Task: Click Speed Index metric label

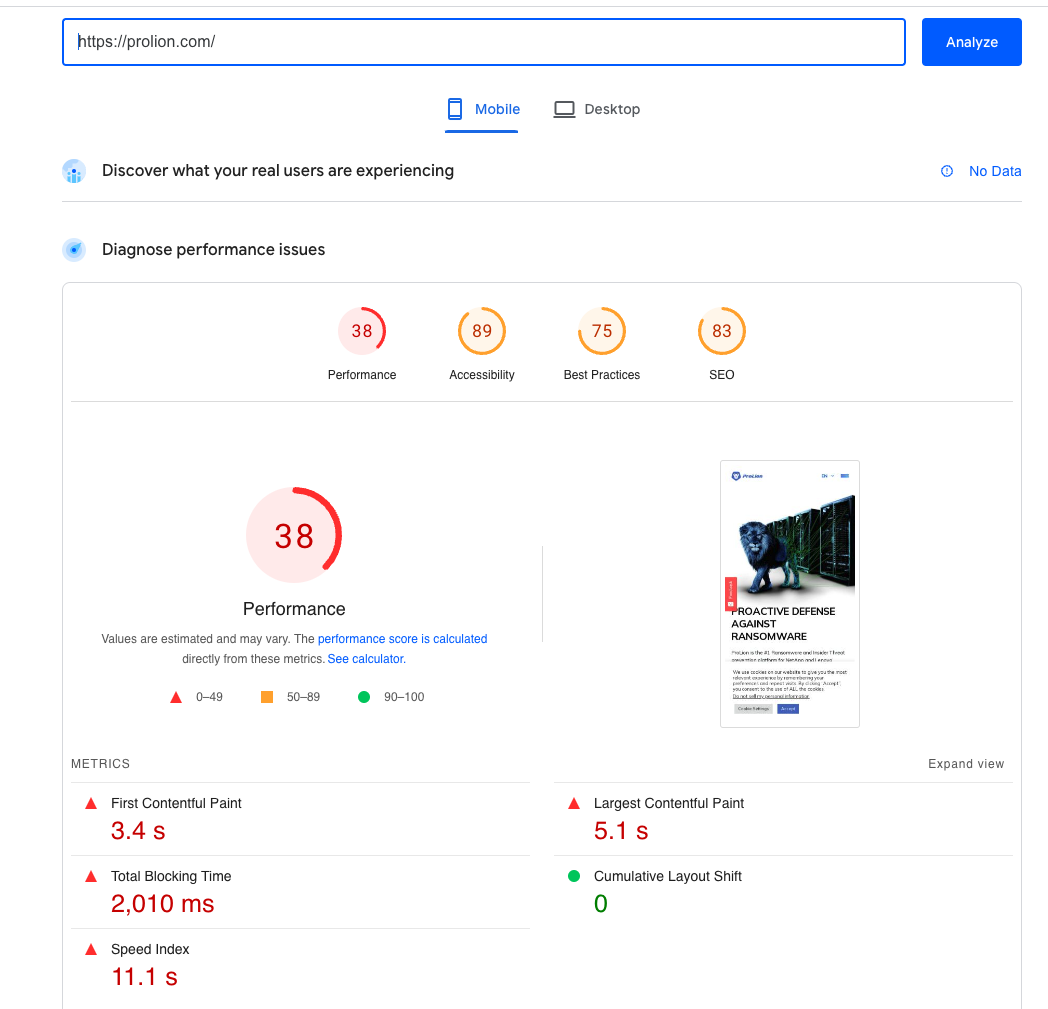Action: [x=150, y=949]
